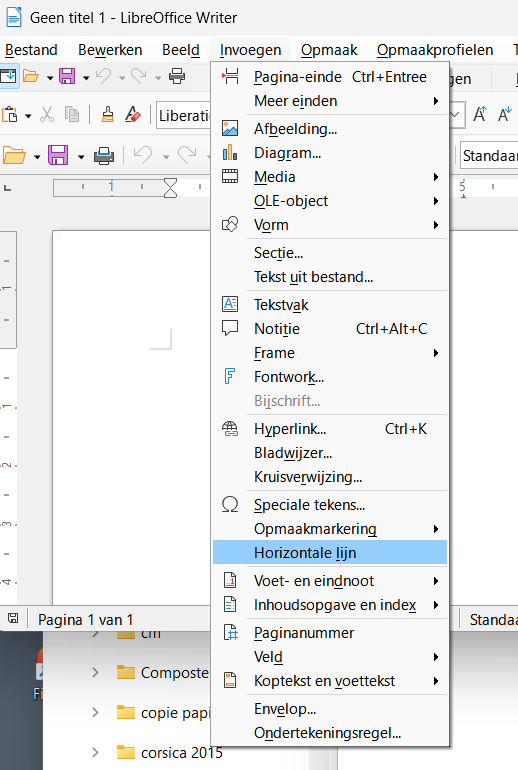Open the Opmaak menu
Screen dimensions: 518x770
tap(329, 50)
